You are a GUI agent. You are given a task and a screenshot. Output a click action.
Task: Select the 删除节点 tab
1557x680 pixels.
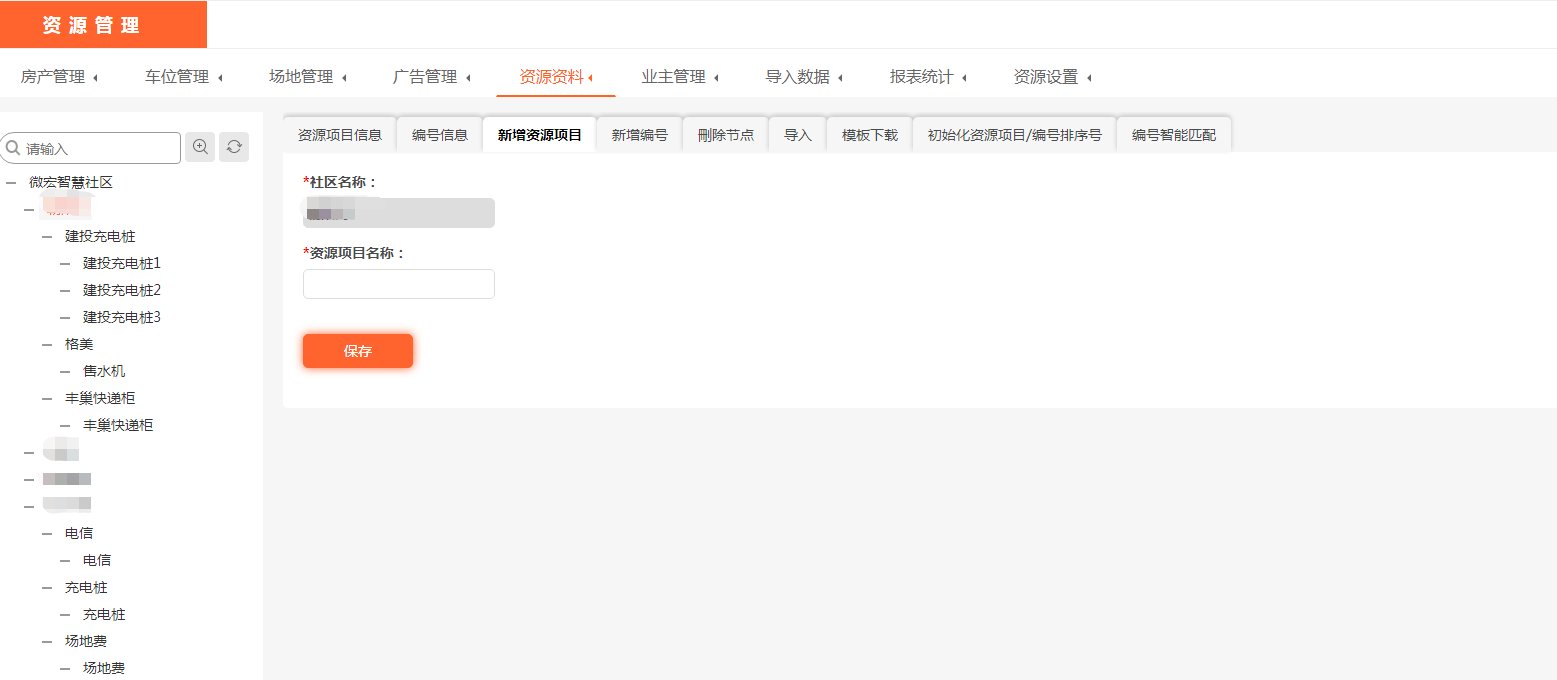pos(726,135)
